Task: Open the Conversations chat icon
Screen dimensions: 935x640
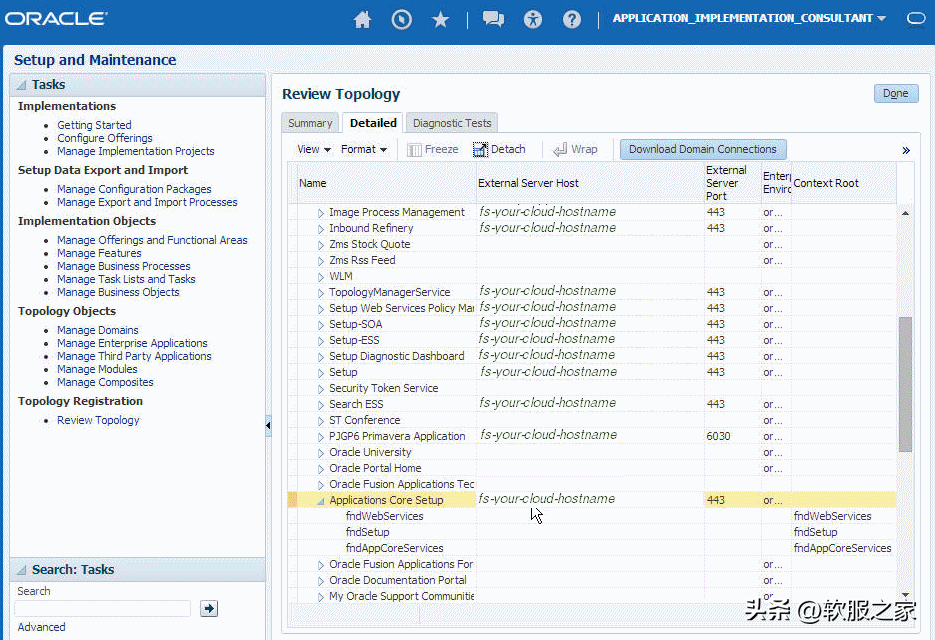Action: [492, 20]
